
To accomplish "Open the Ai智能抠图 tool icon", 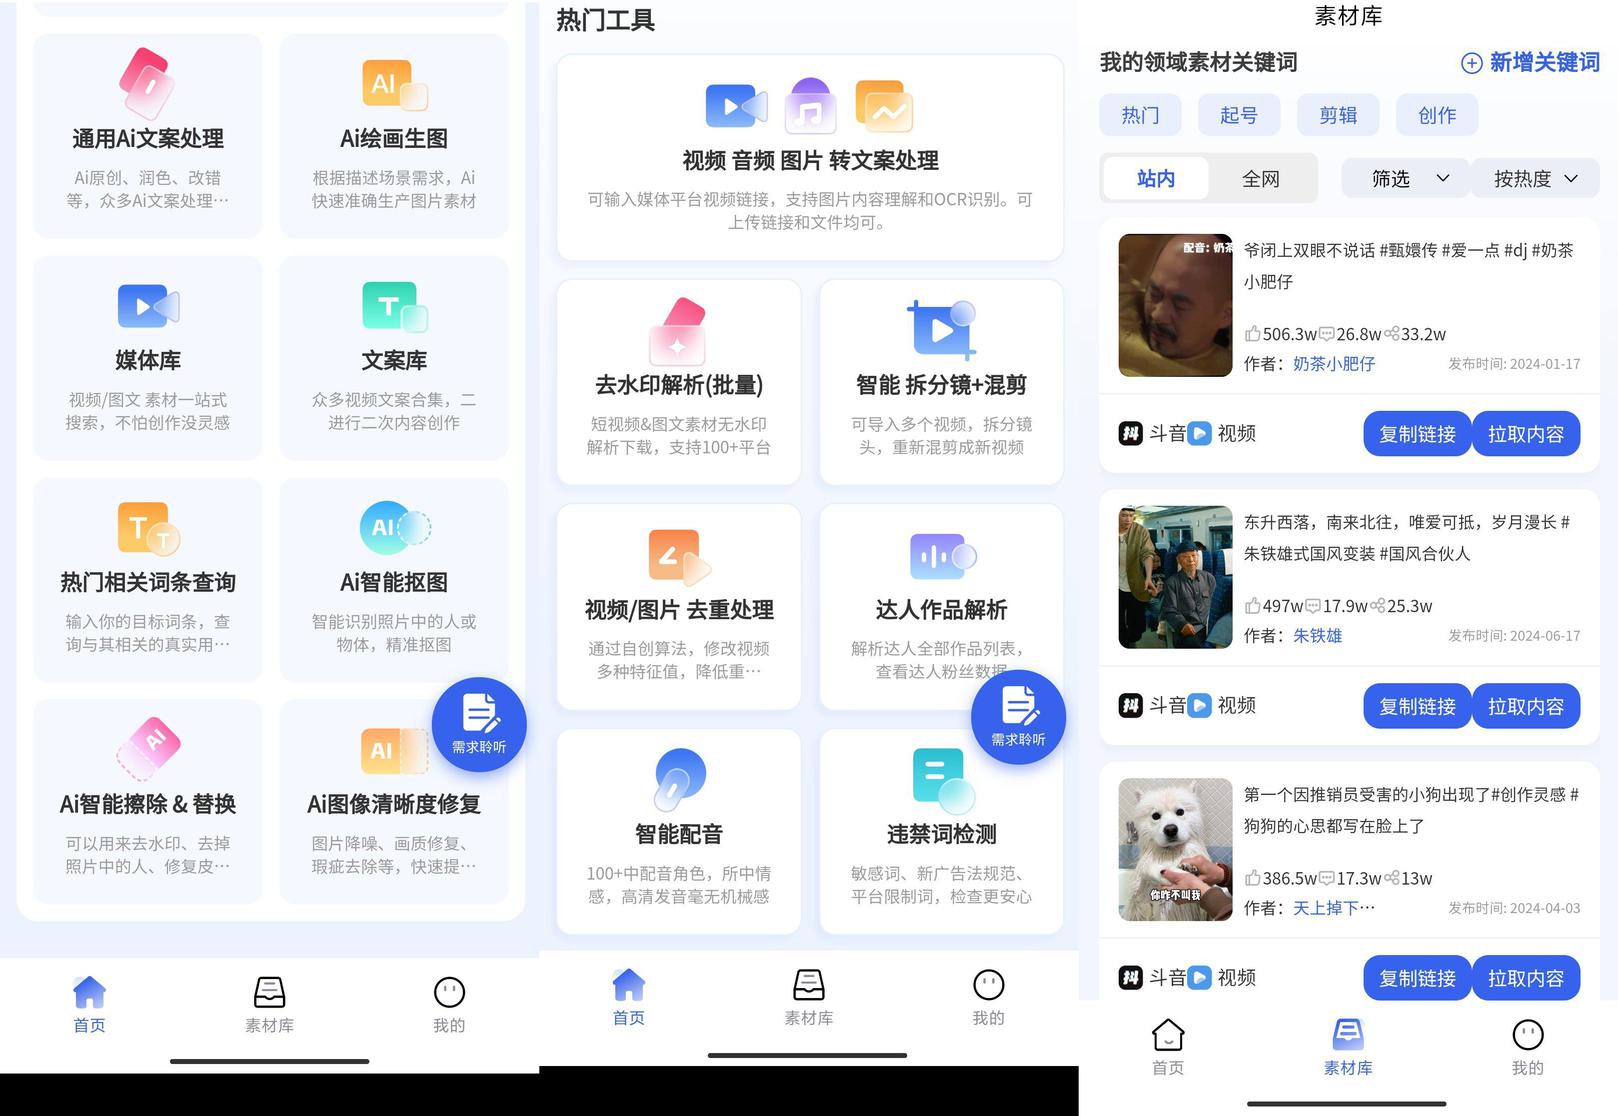I will click(394, 528).
